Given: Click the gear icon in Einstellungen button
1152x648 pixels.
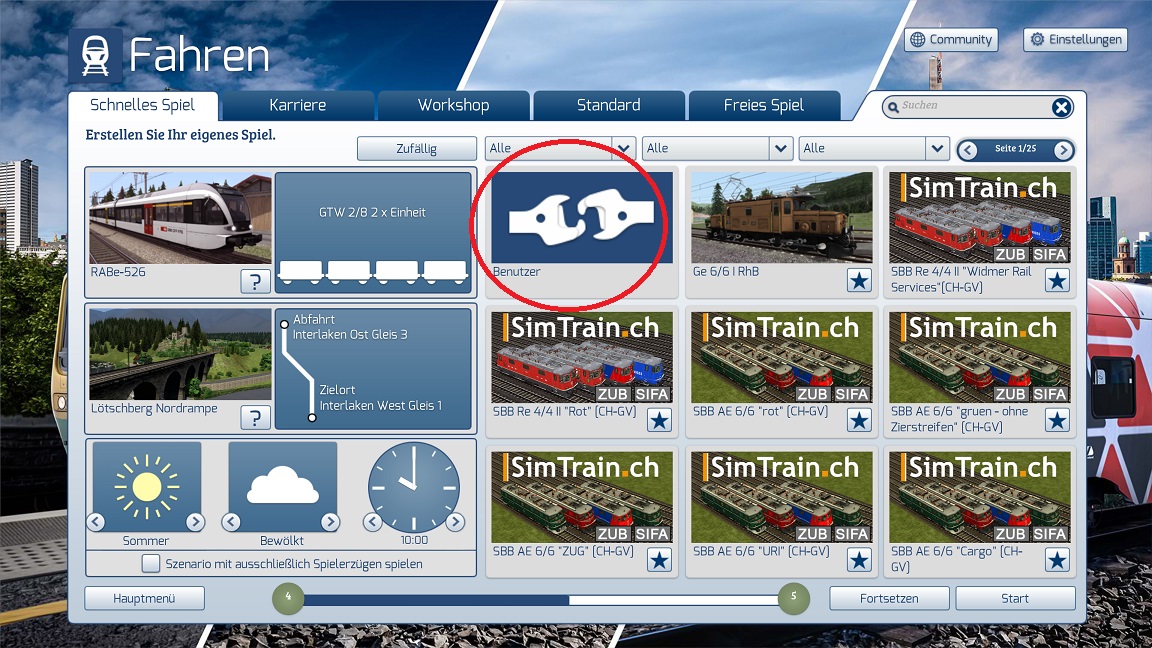Looking at the screenshot, I should pos(1037,40).
